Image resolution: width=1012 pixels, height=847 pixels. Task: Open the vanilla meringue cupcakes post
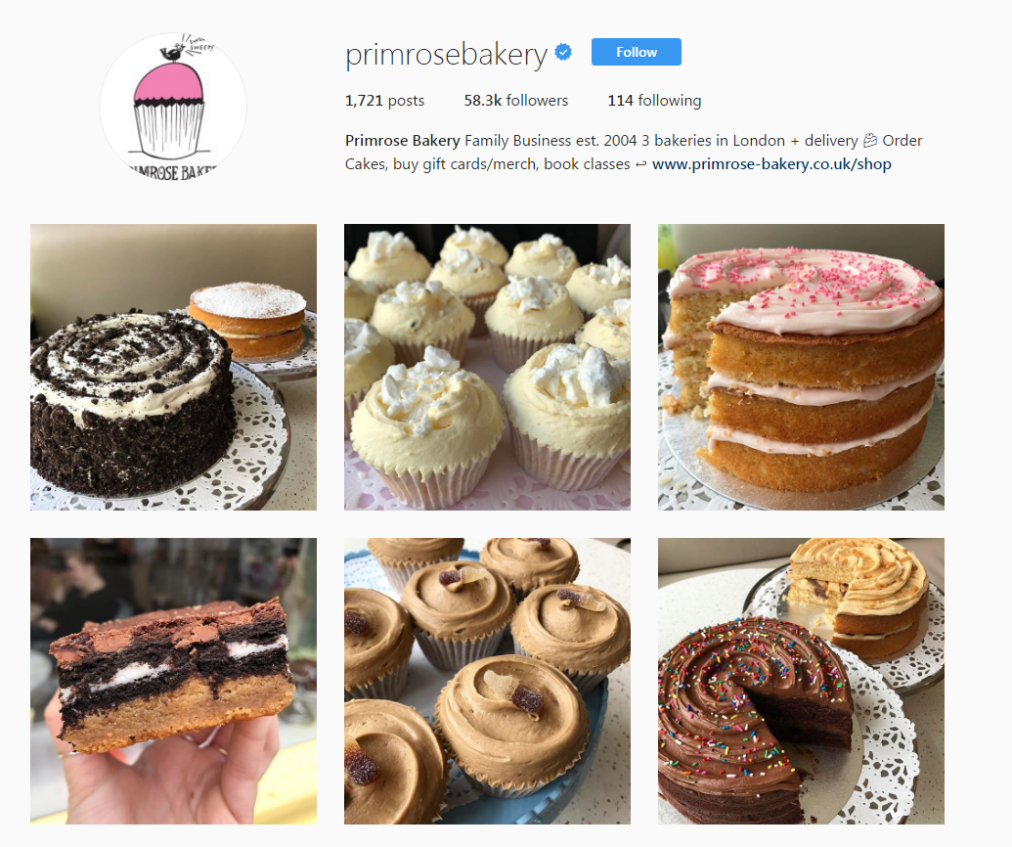[487, 367]
